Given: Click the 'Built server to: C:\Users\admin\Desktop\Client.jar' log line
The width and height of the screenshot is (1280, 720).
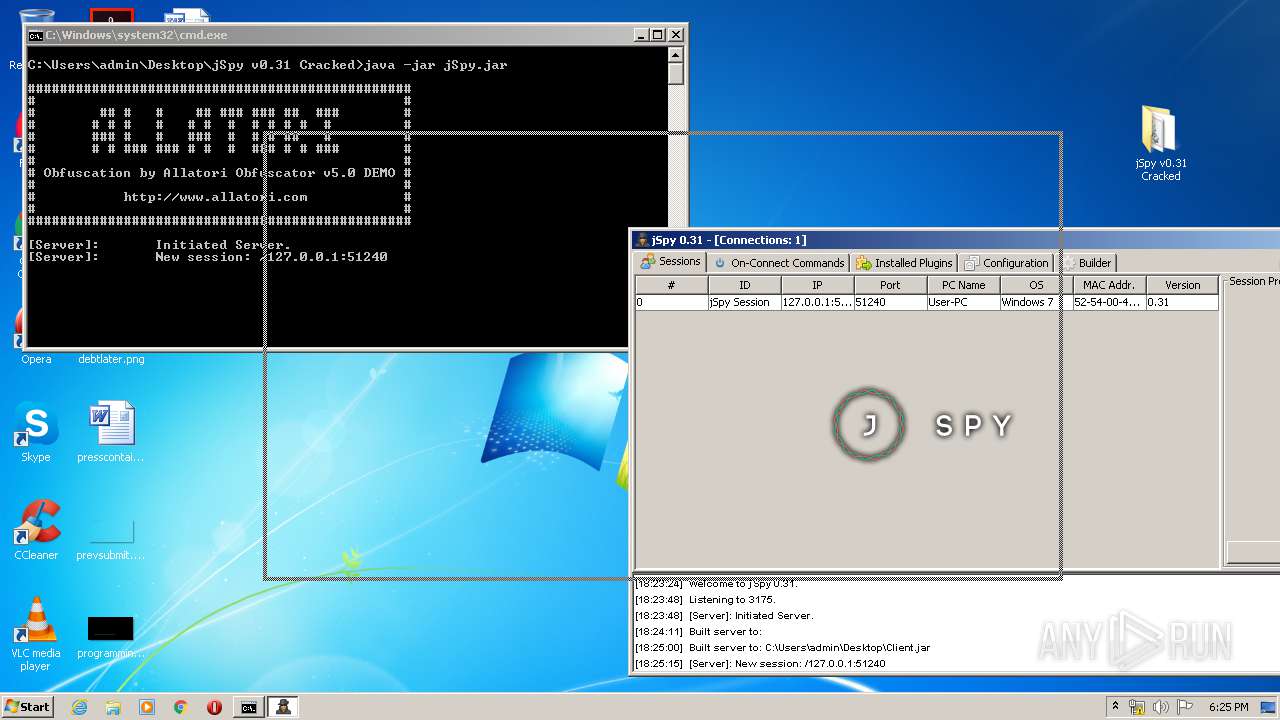Looking at the screenshot, I should pos(782,648).
